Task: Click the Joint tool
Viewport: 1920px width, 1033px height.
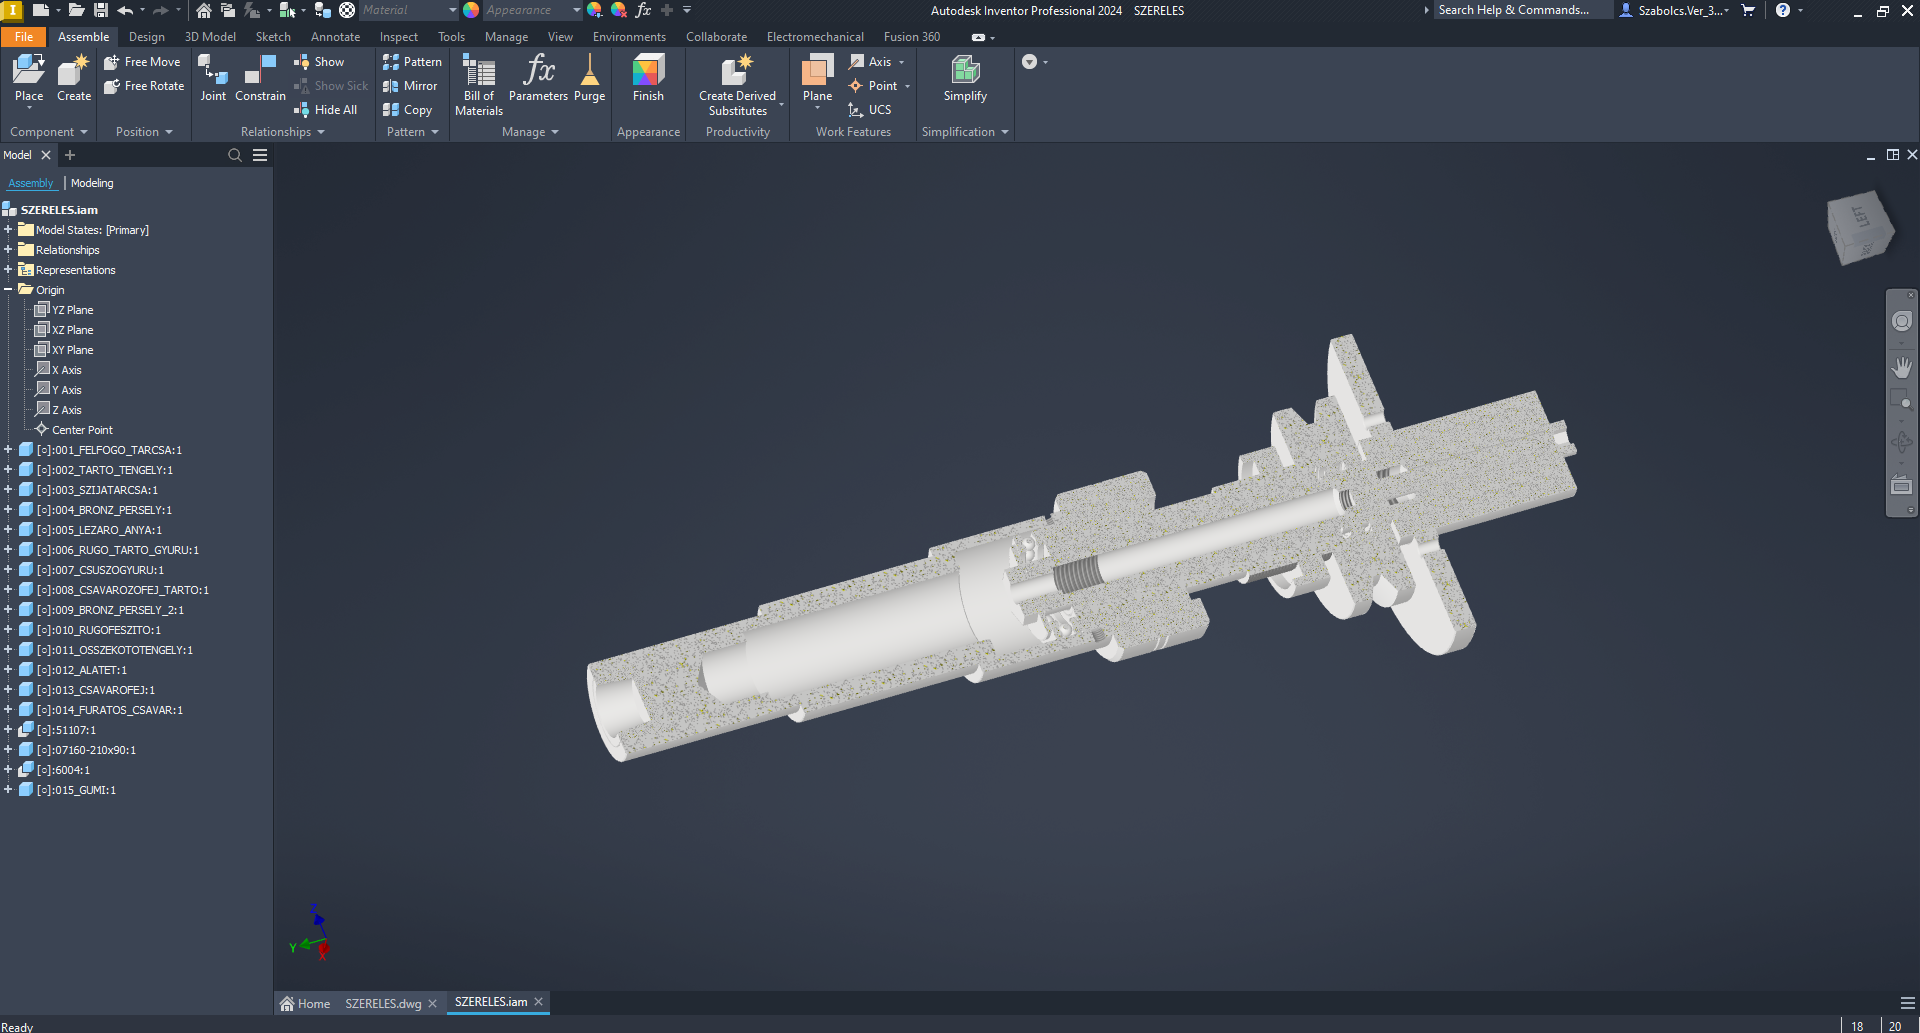Action: click(x=213, y=78)
